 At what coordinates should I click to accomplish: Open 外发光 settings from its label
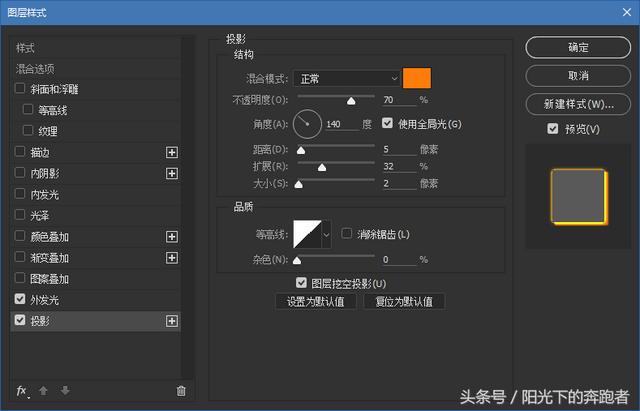click(x=44, y=300)
